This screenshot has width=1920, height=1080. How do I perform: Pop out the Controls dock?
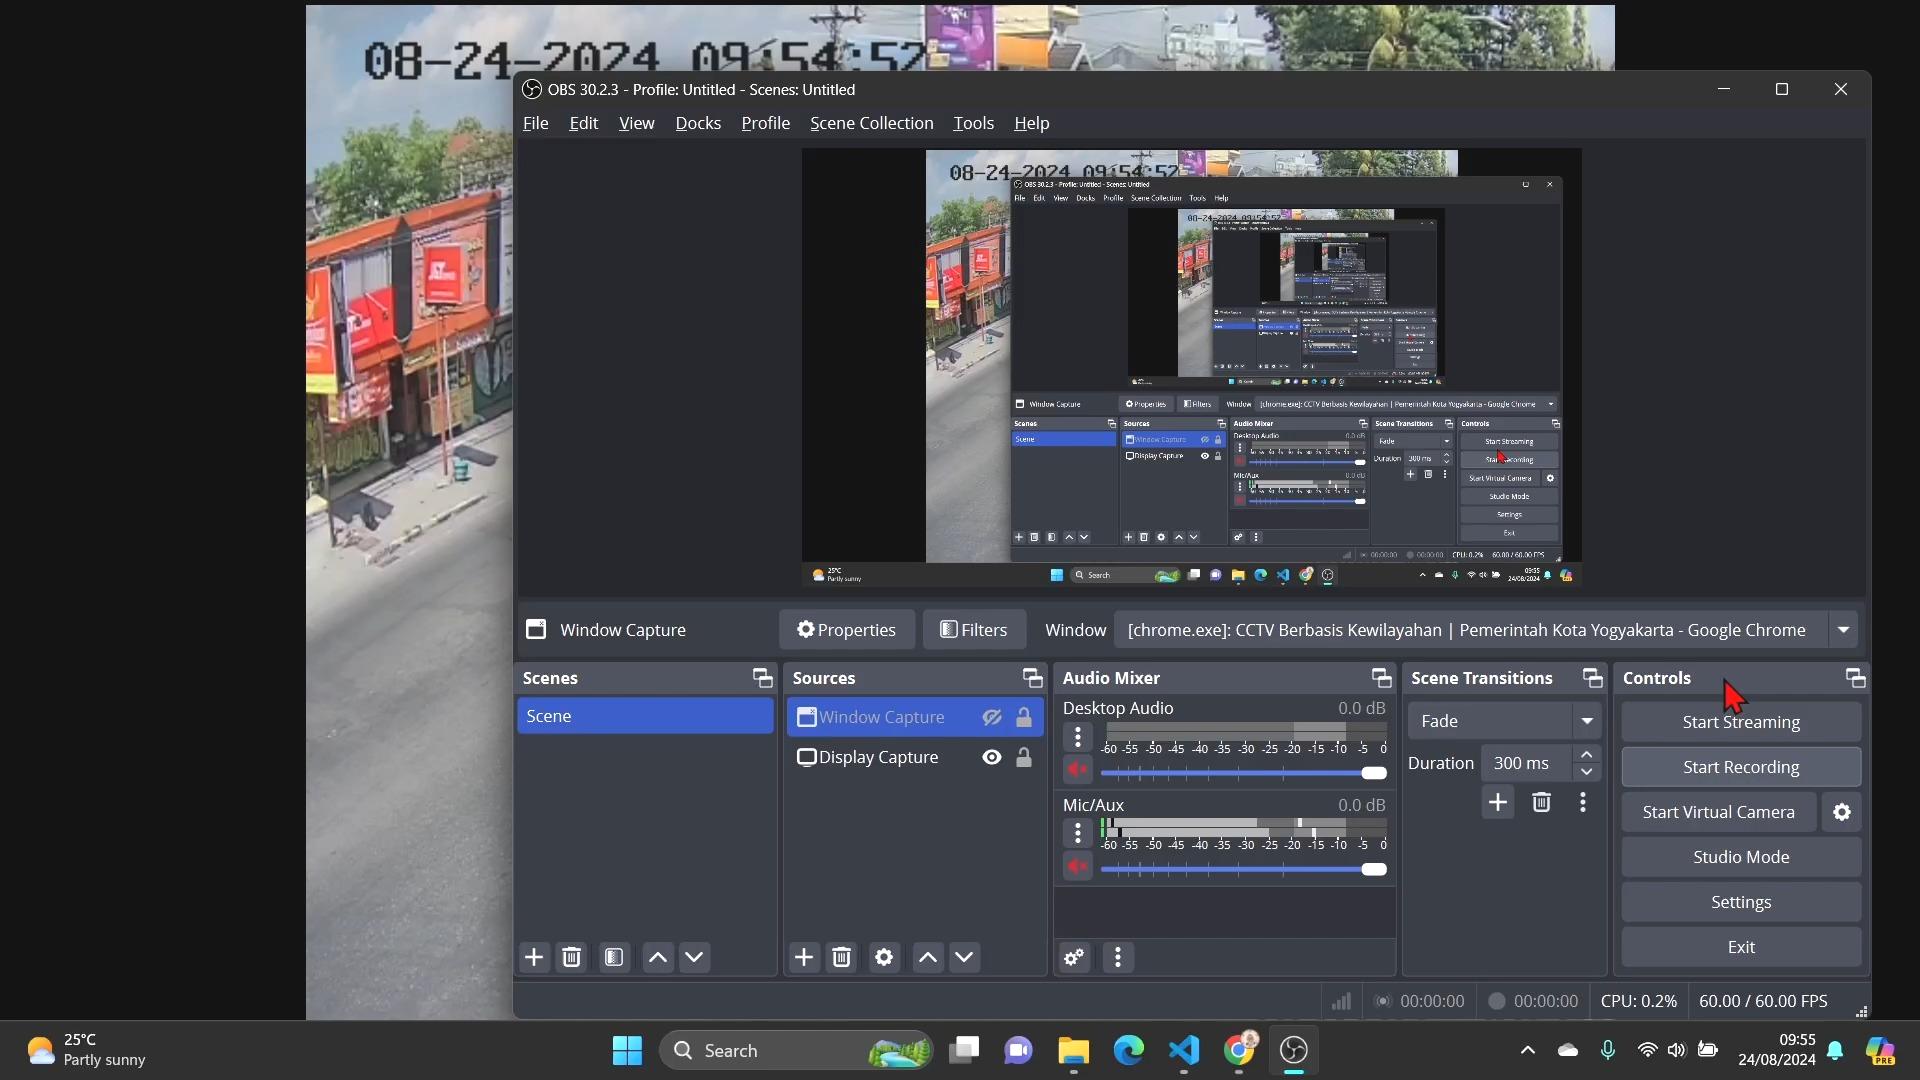[1856, 678]
